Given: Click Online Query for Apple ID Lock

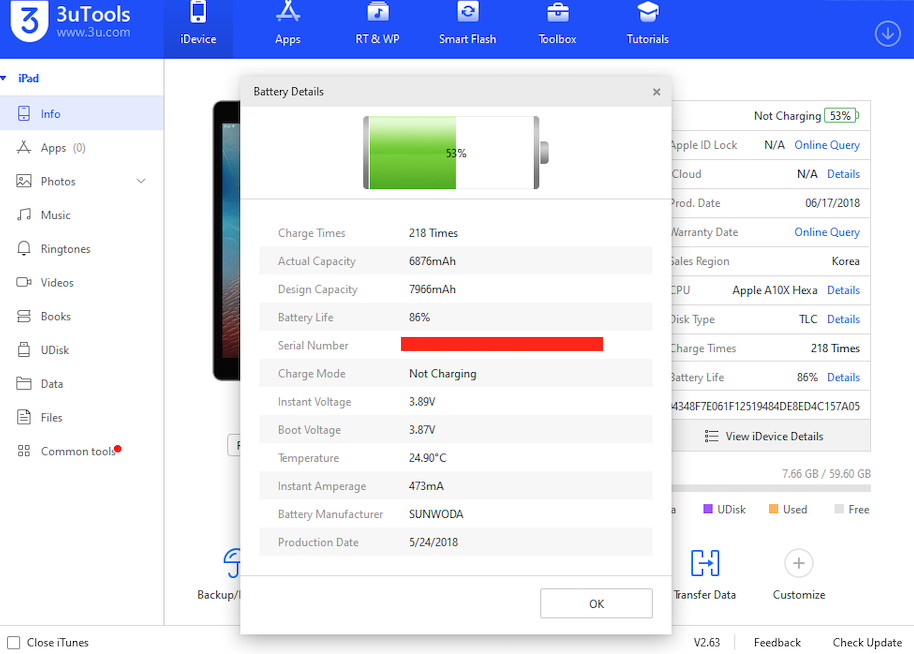Looking at the screenshot, I should pos(827,145).
